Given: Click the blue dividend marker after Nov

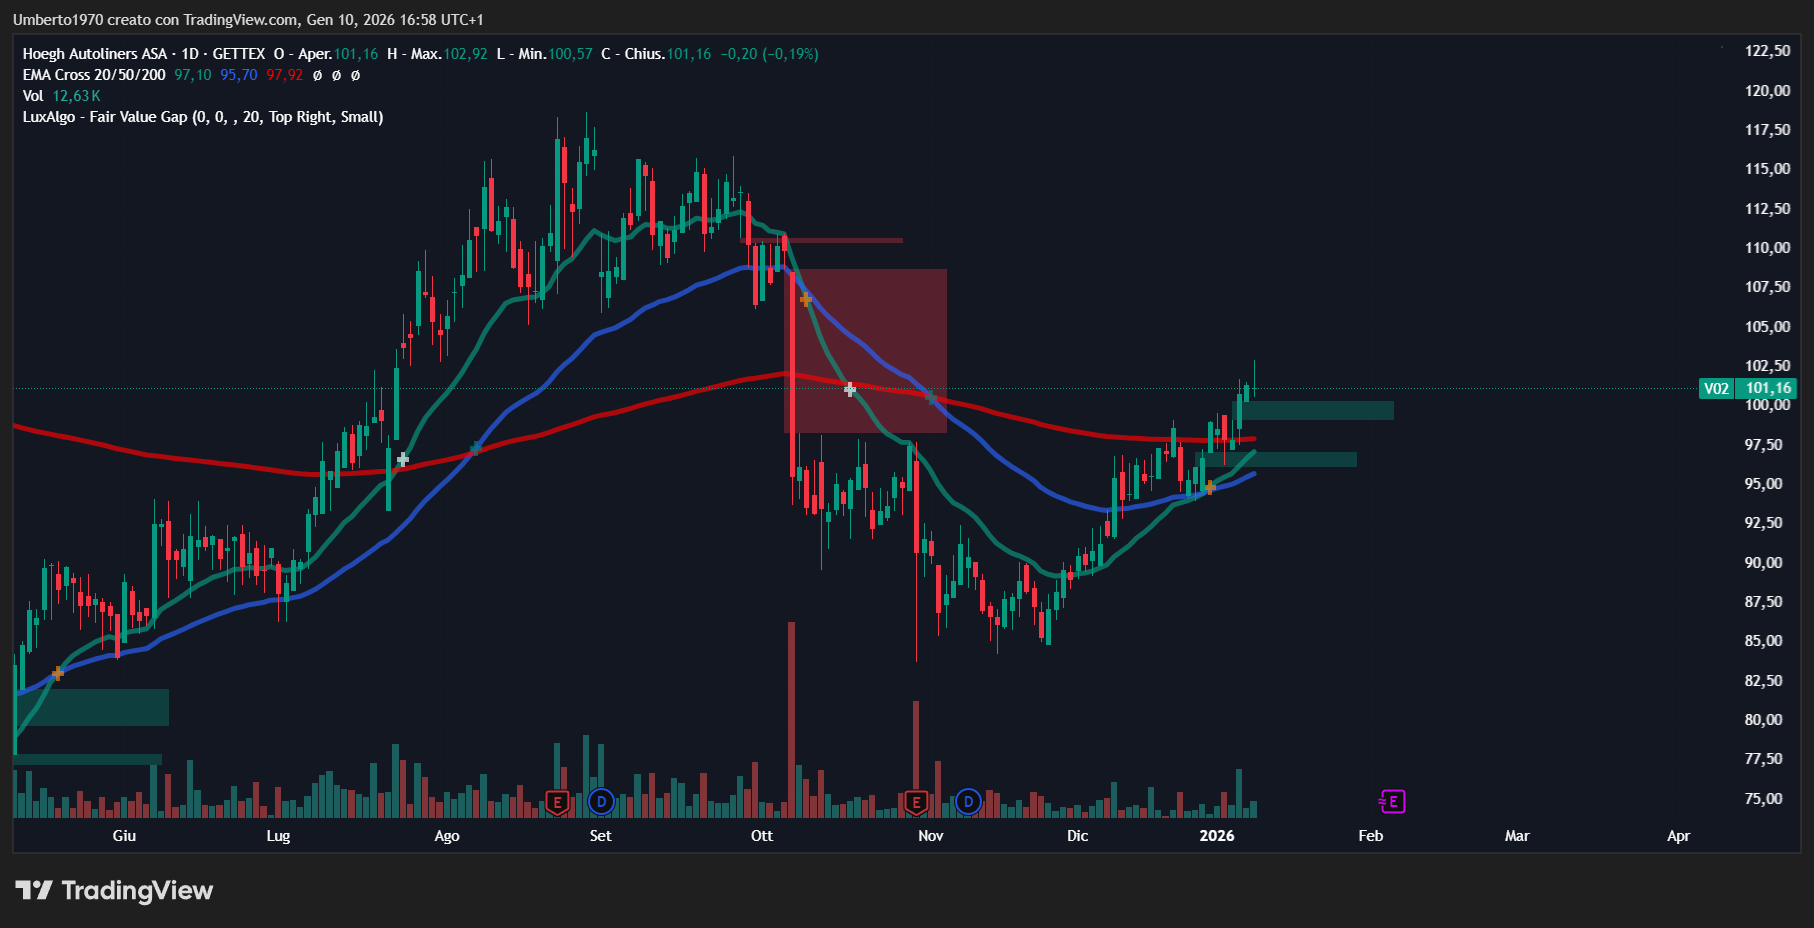Looking at the screenshot, I should pos(967,802).
